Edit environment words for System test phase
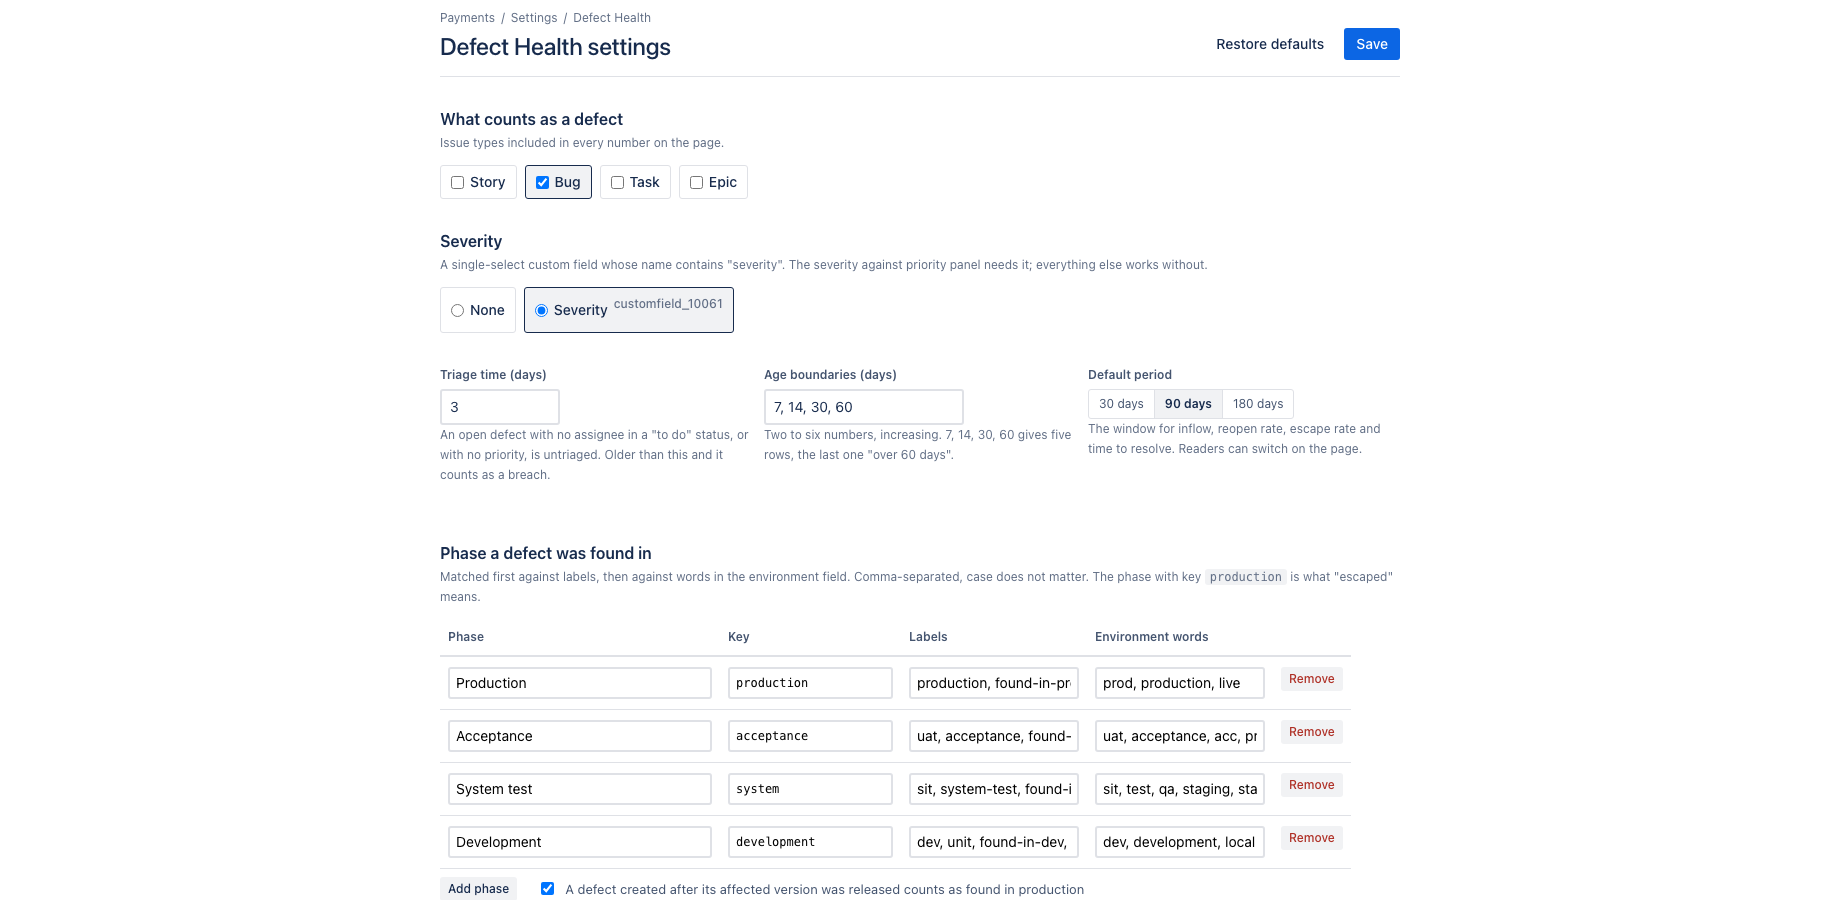 coord(1180,789)
